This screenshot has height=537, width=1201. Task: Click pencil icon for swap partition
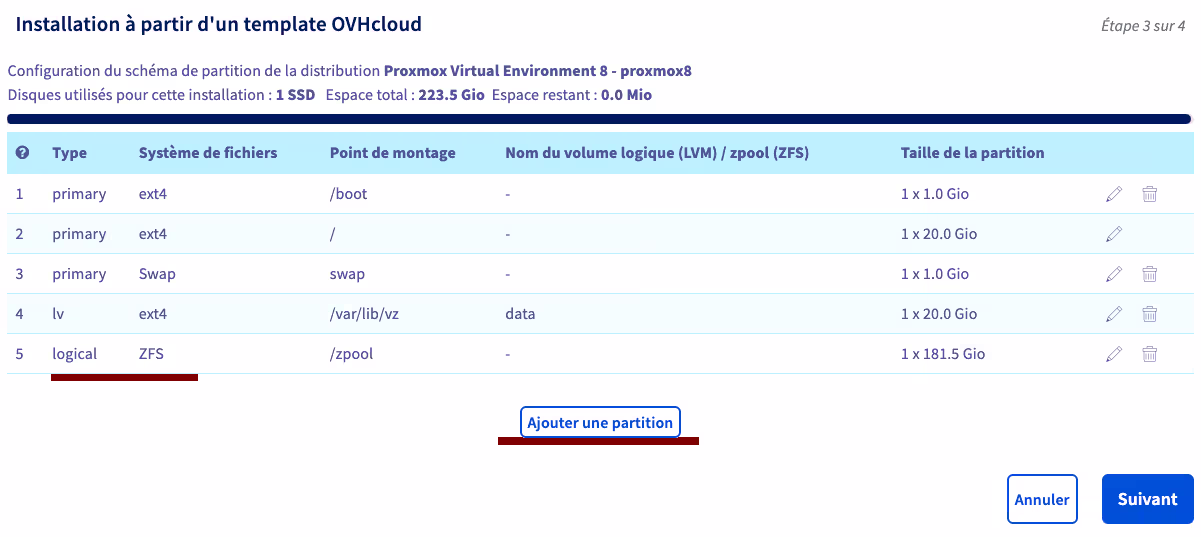pos(1114,274)
